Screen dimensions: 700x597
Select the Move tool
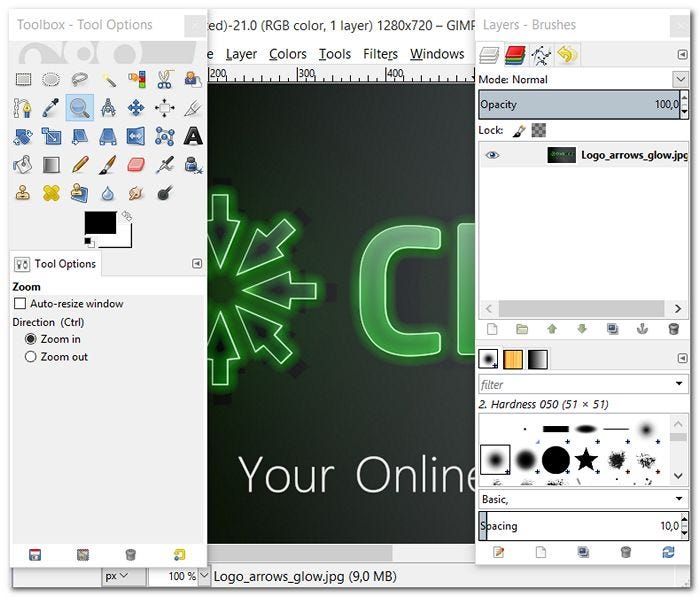[136, 108]
